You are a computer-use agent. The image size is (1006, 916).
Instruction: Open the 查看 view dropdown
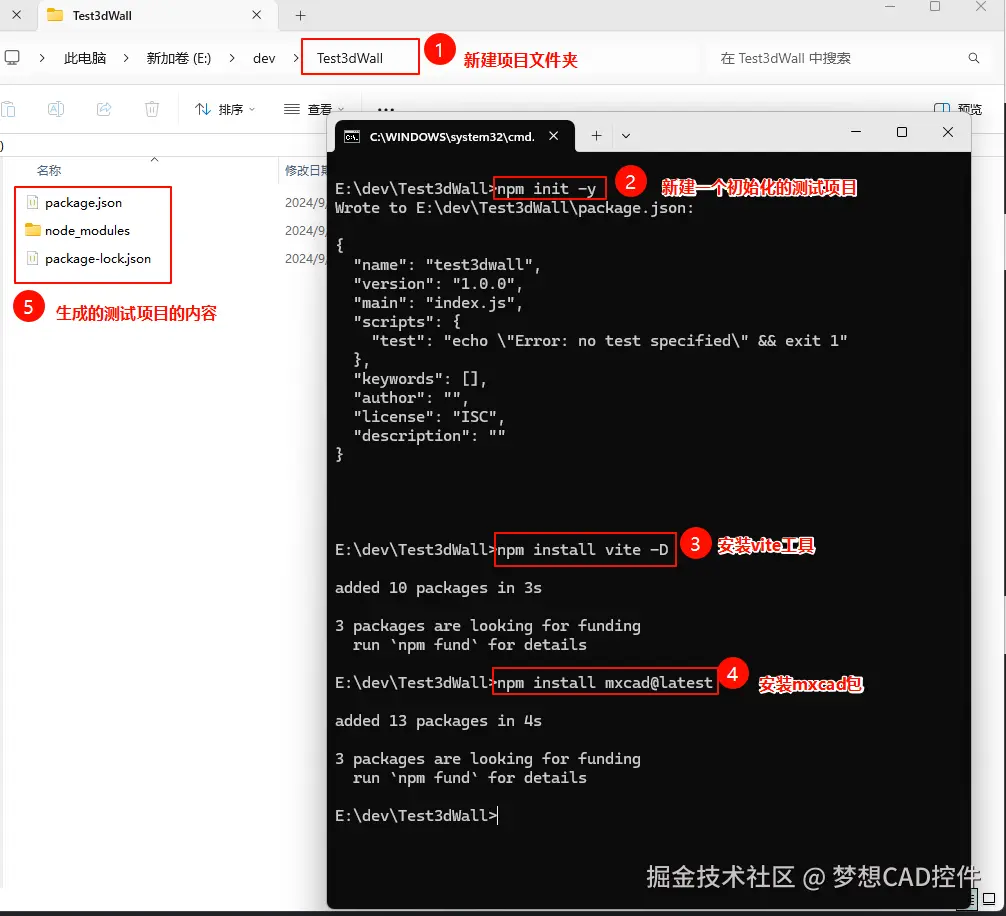click(x=314, y=110)
